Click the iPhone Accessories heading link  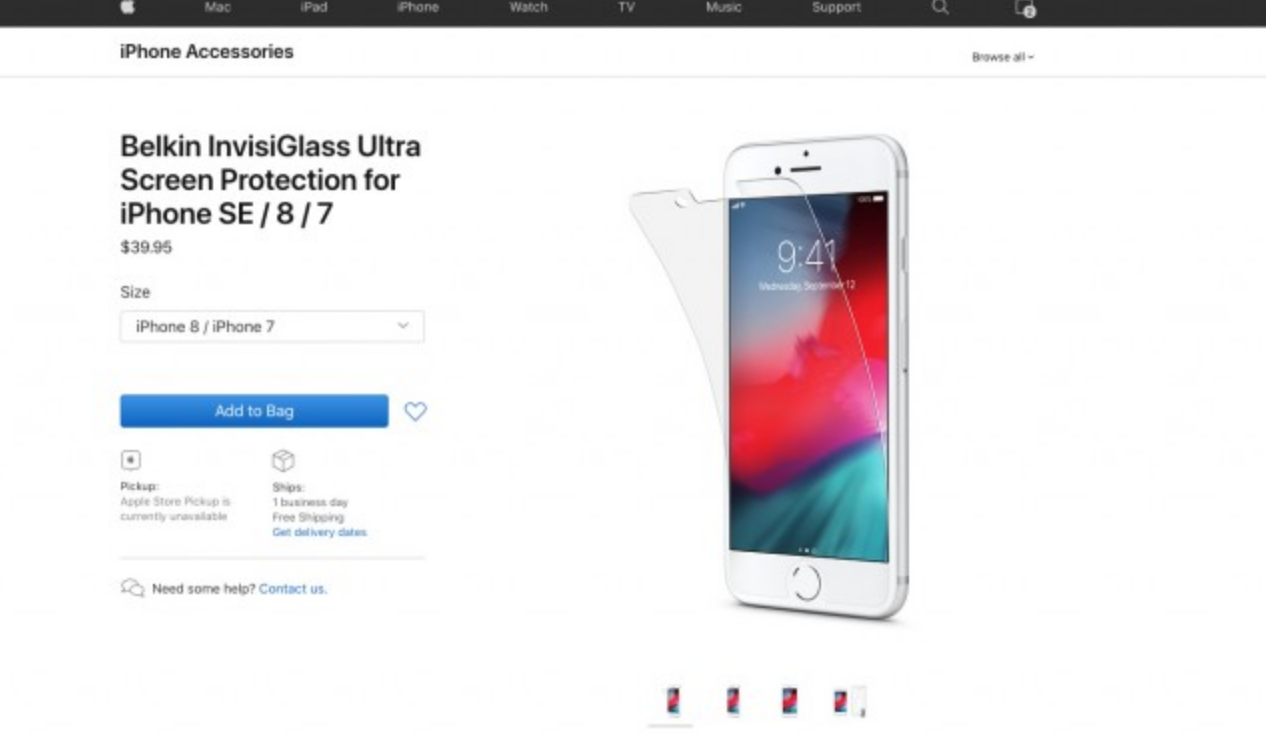coord(207,52)
